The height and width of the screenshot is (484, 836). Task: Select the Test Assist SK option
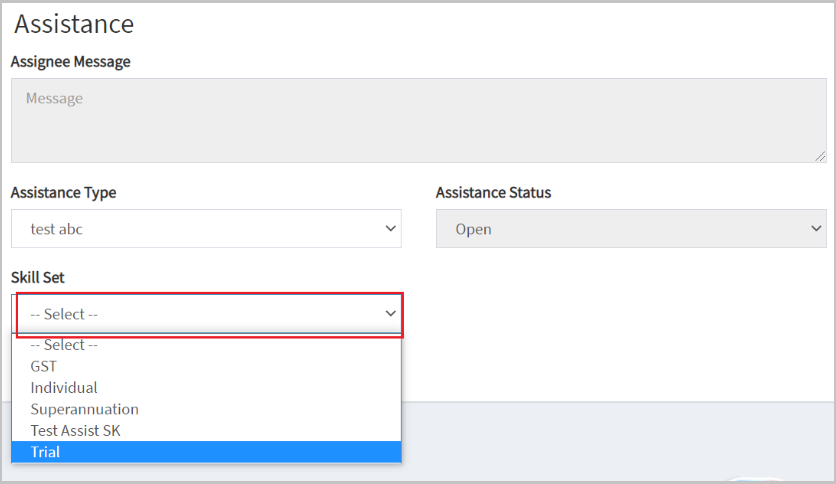point(206,430)
